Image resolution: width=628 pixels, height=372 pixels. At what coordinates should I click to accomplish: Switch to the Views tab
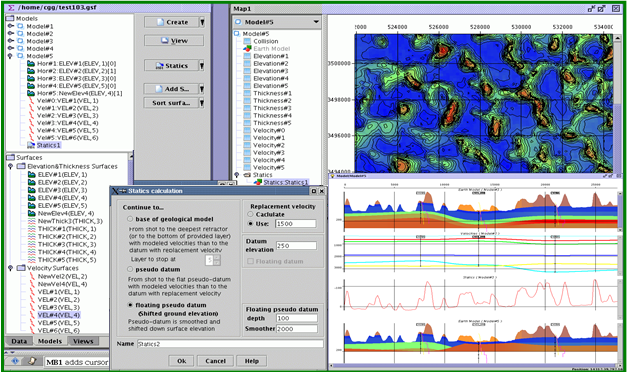pyautogui.click(x=83, y=341)
